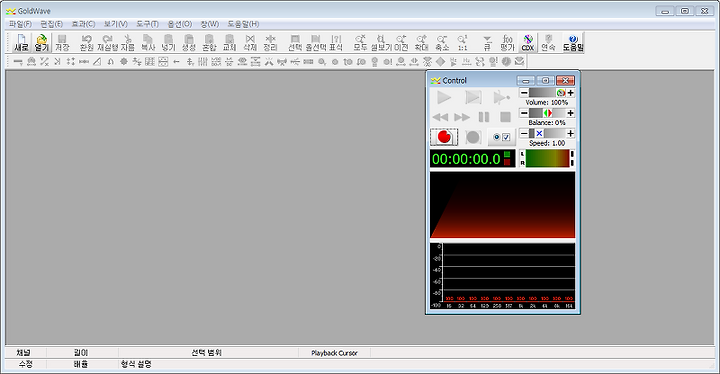
Task: Open the CDX audio extraction tool
Action: 528,43
